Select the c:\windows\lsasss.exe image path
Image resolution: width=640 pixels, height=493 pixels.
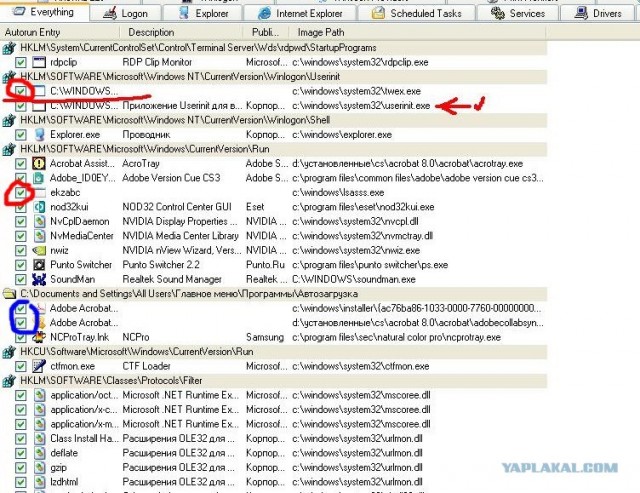338,192
